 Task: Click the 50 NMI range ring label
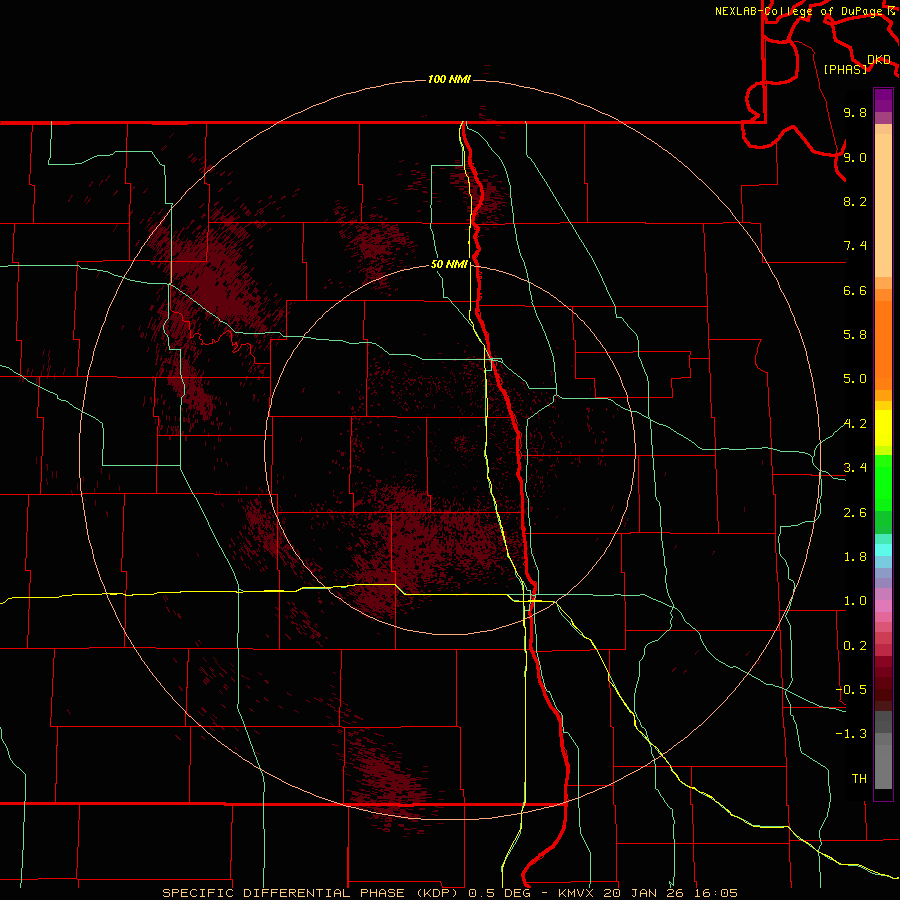point(449,264)
